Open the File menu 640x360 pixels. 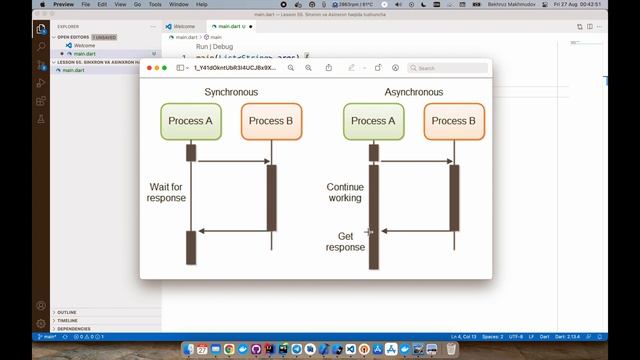click(x=86, y=4)
